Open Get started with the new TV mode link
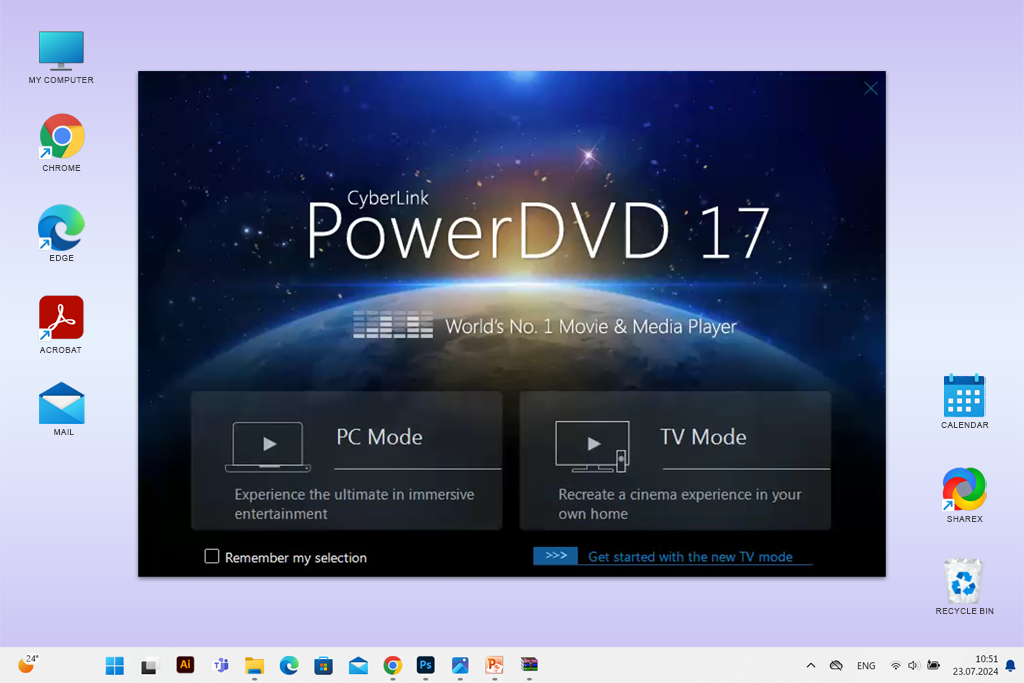This screenshot has height=683, width=1024. [x=690, y=557]
